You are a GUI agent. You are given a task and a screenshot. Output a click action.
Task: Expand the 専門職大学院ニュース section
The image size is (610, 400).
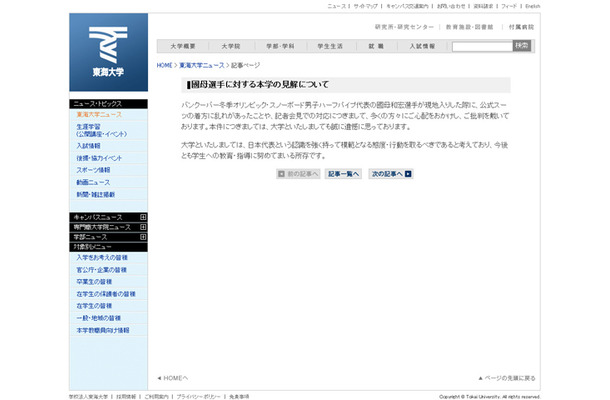(143, 227)
